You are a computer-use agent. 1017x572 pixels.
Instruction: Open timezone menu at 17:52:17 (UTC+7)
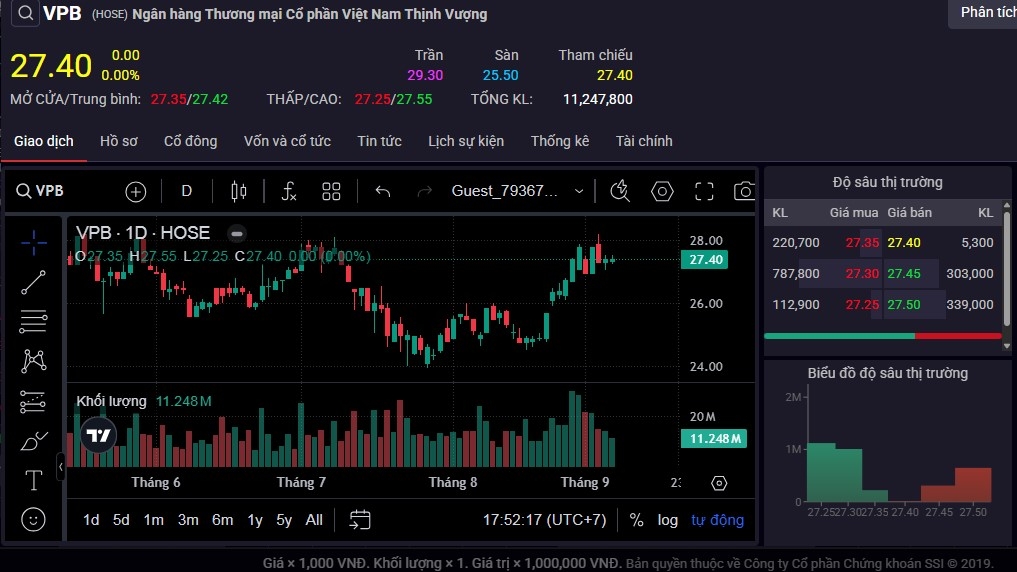[x=544, y=520]
